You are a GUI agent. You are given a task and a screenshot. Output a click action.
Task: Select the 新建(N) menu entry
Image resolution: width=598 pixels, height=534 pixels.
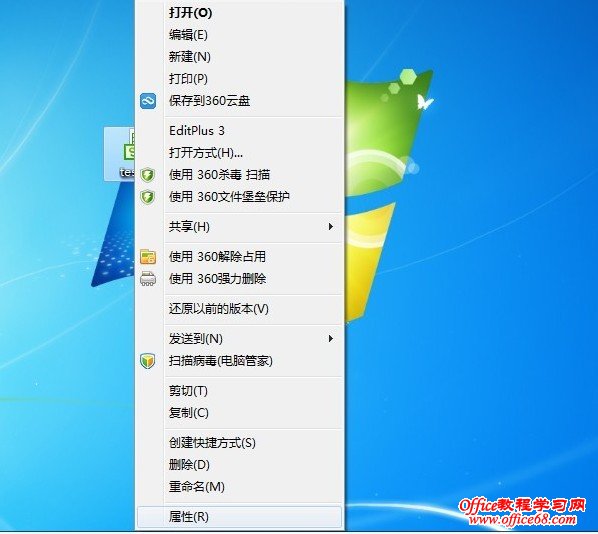click(x=240, y=57)
